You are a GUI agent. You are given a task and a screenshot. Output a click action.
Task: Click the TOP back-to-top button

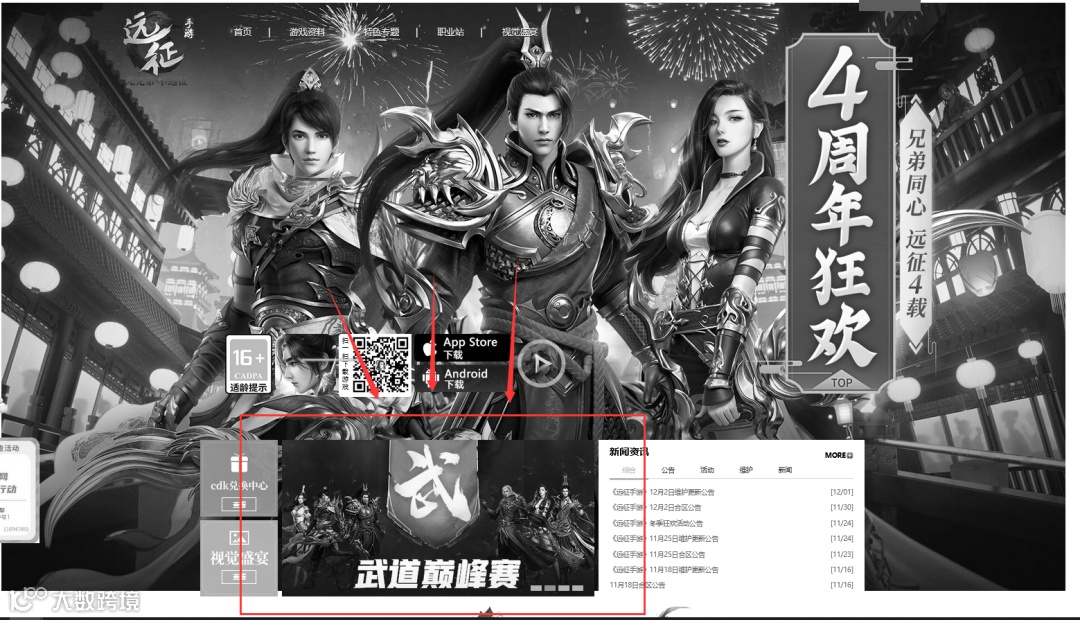842,382
